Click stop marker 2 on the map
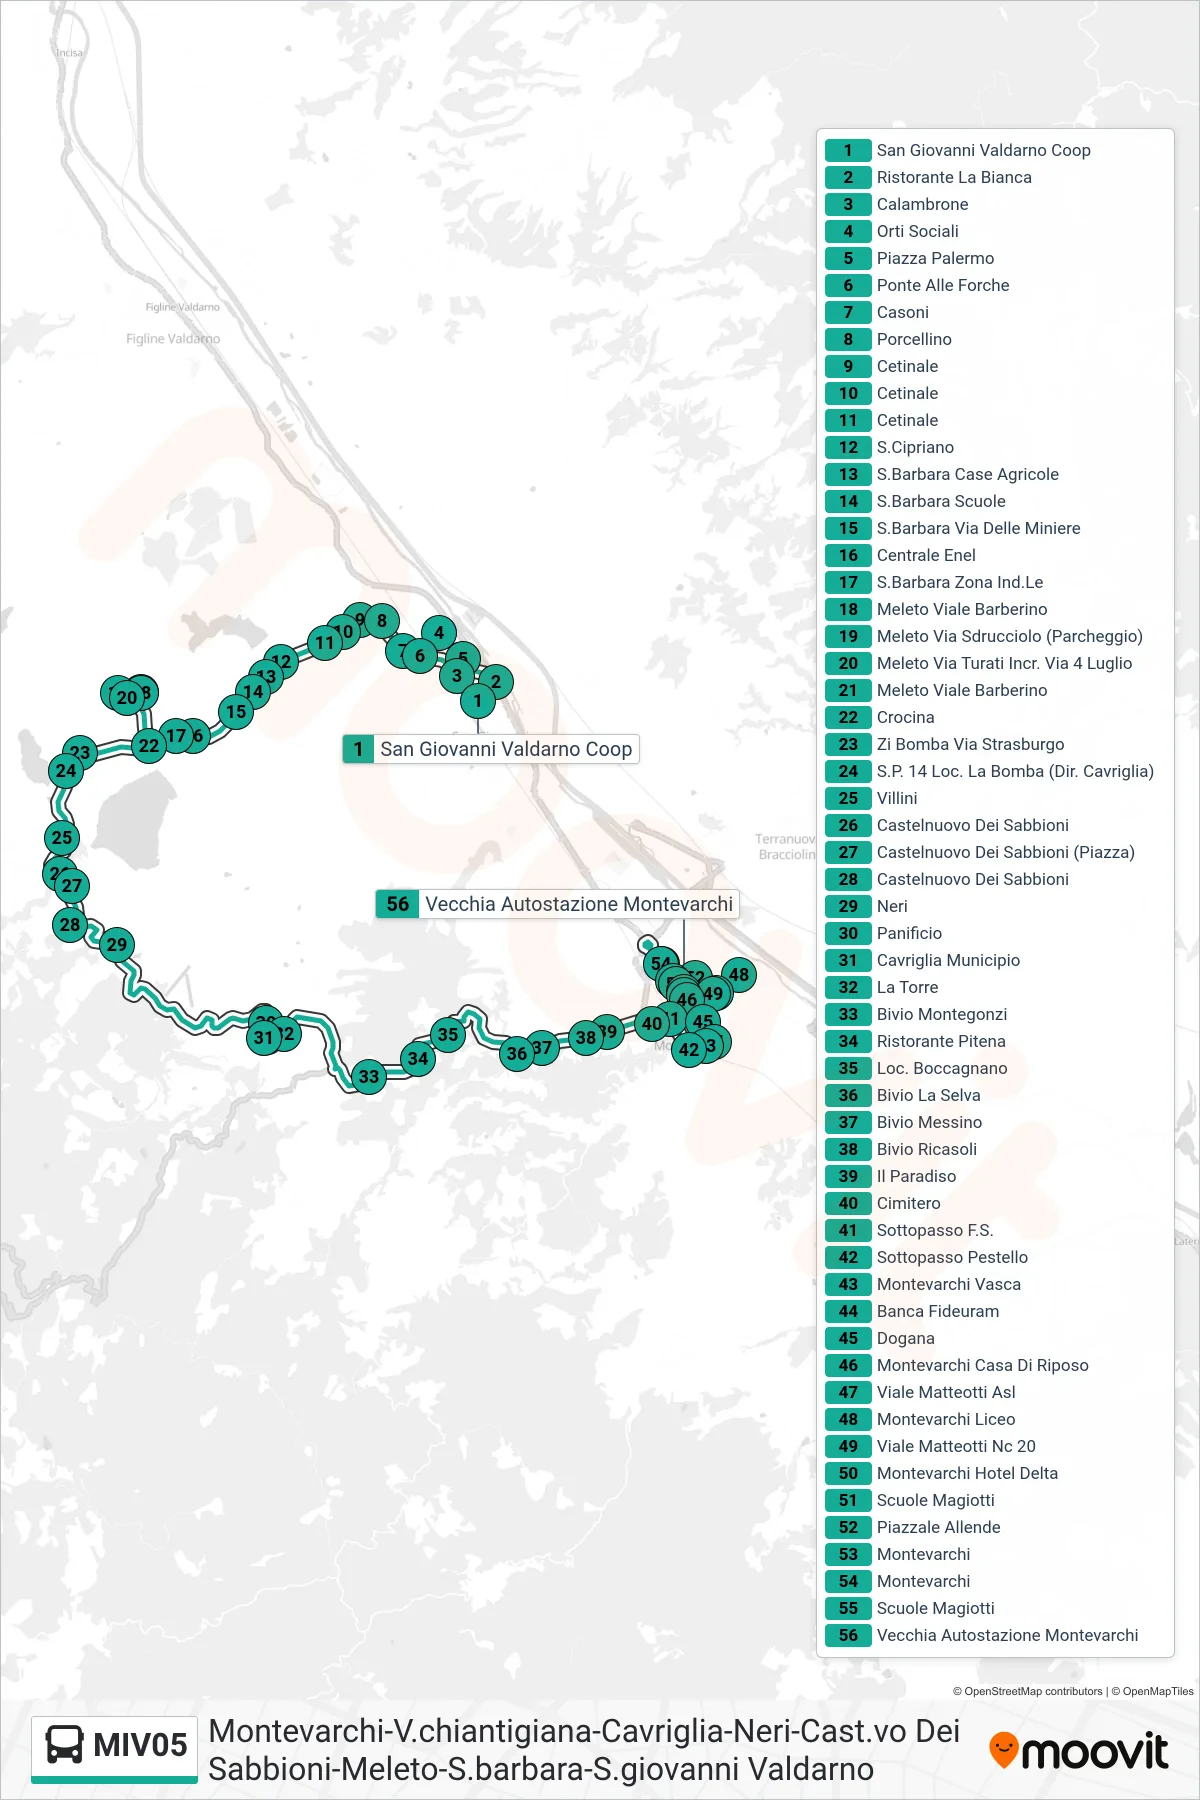The width and height of the screenshot is (1200, 1800). [x=496, y=682]
